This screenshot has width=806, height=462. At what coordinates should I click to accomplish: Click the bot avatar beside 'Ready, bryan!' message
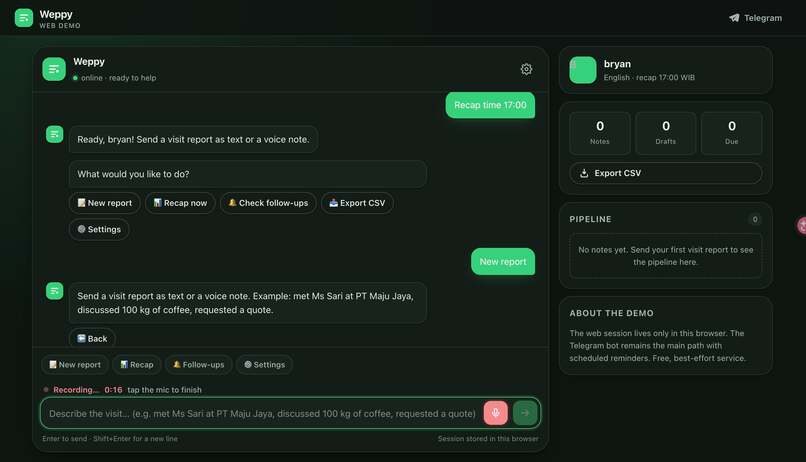tap(54, 134)
